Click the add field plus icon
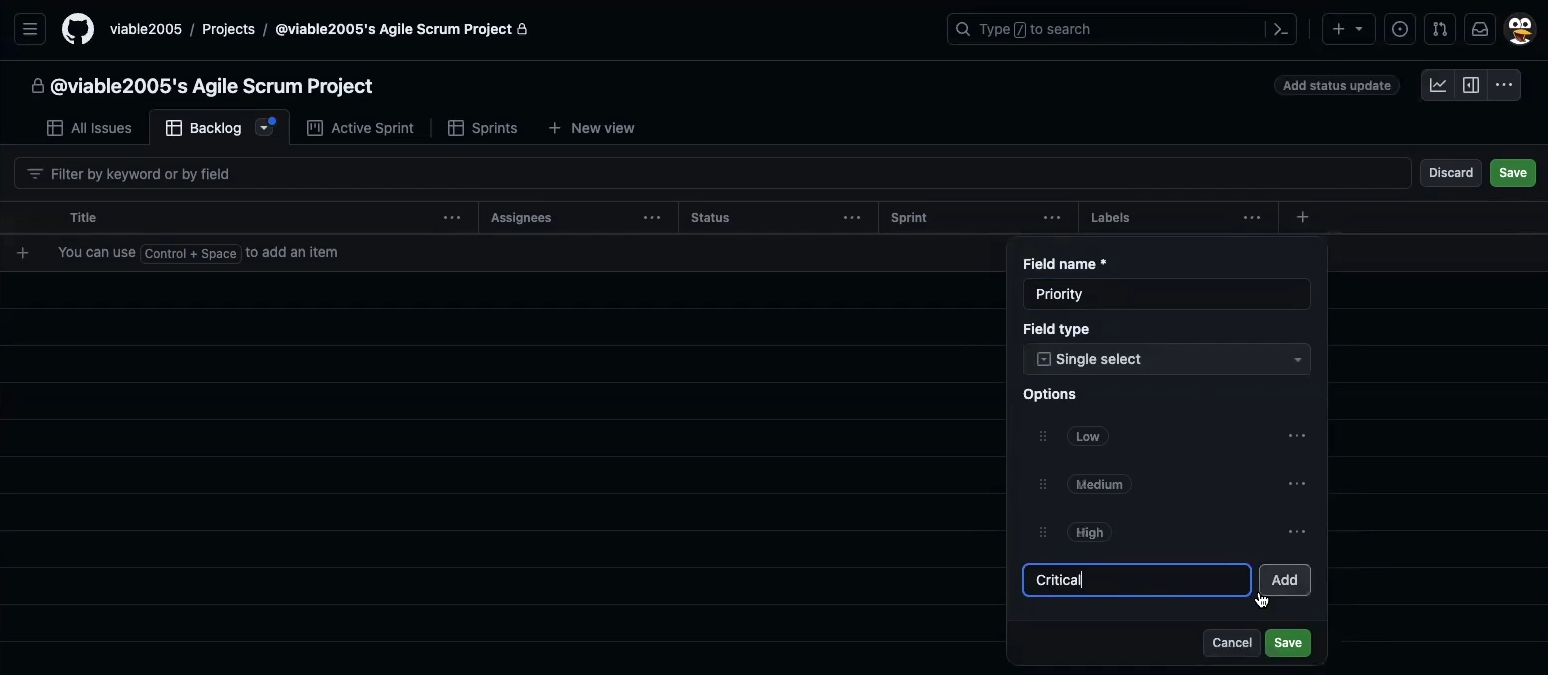Screen dimensions: 1548x675 [1302, 217]
